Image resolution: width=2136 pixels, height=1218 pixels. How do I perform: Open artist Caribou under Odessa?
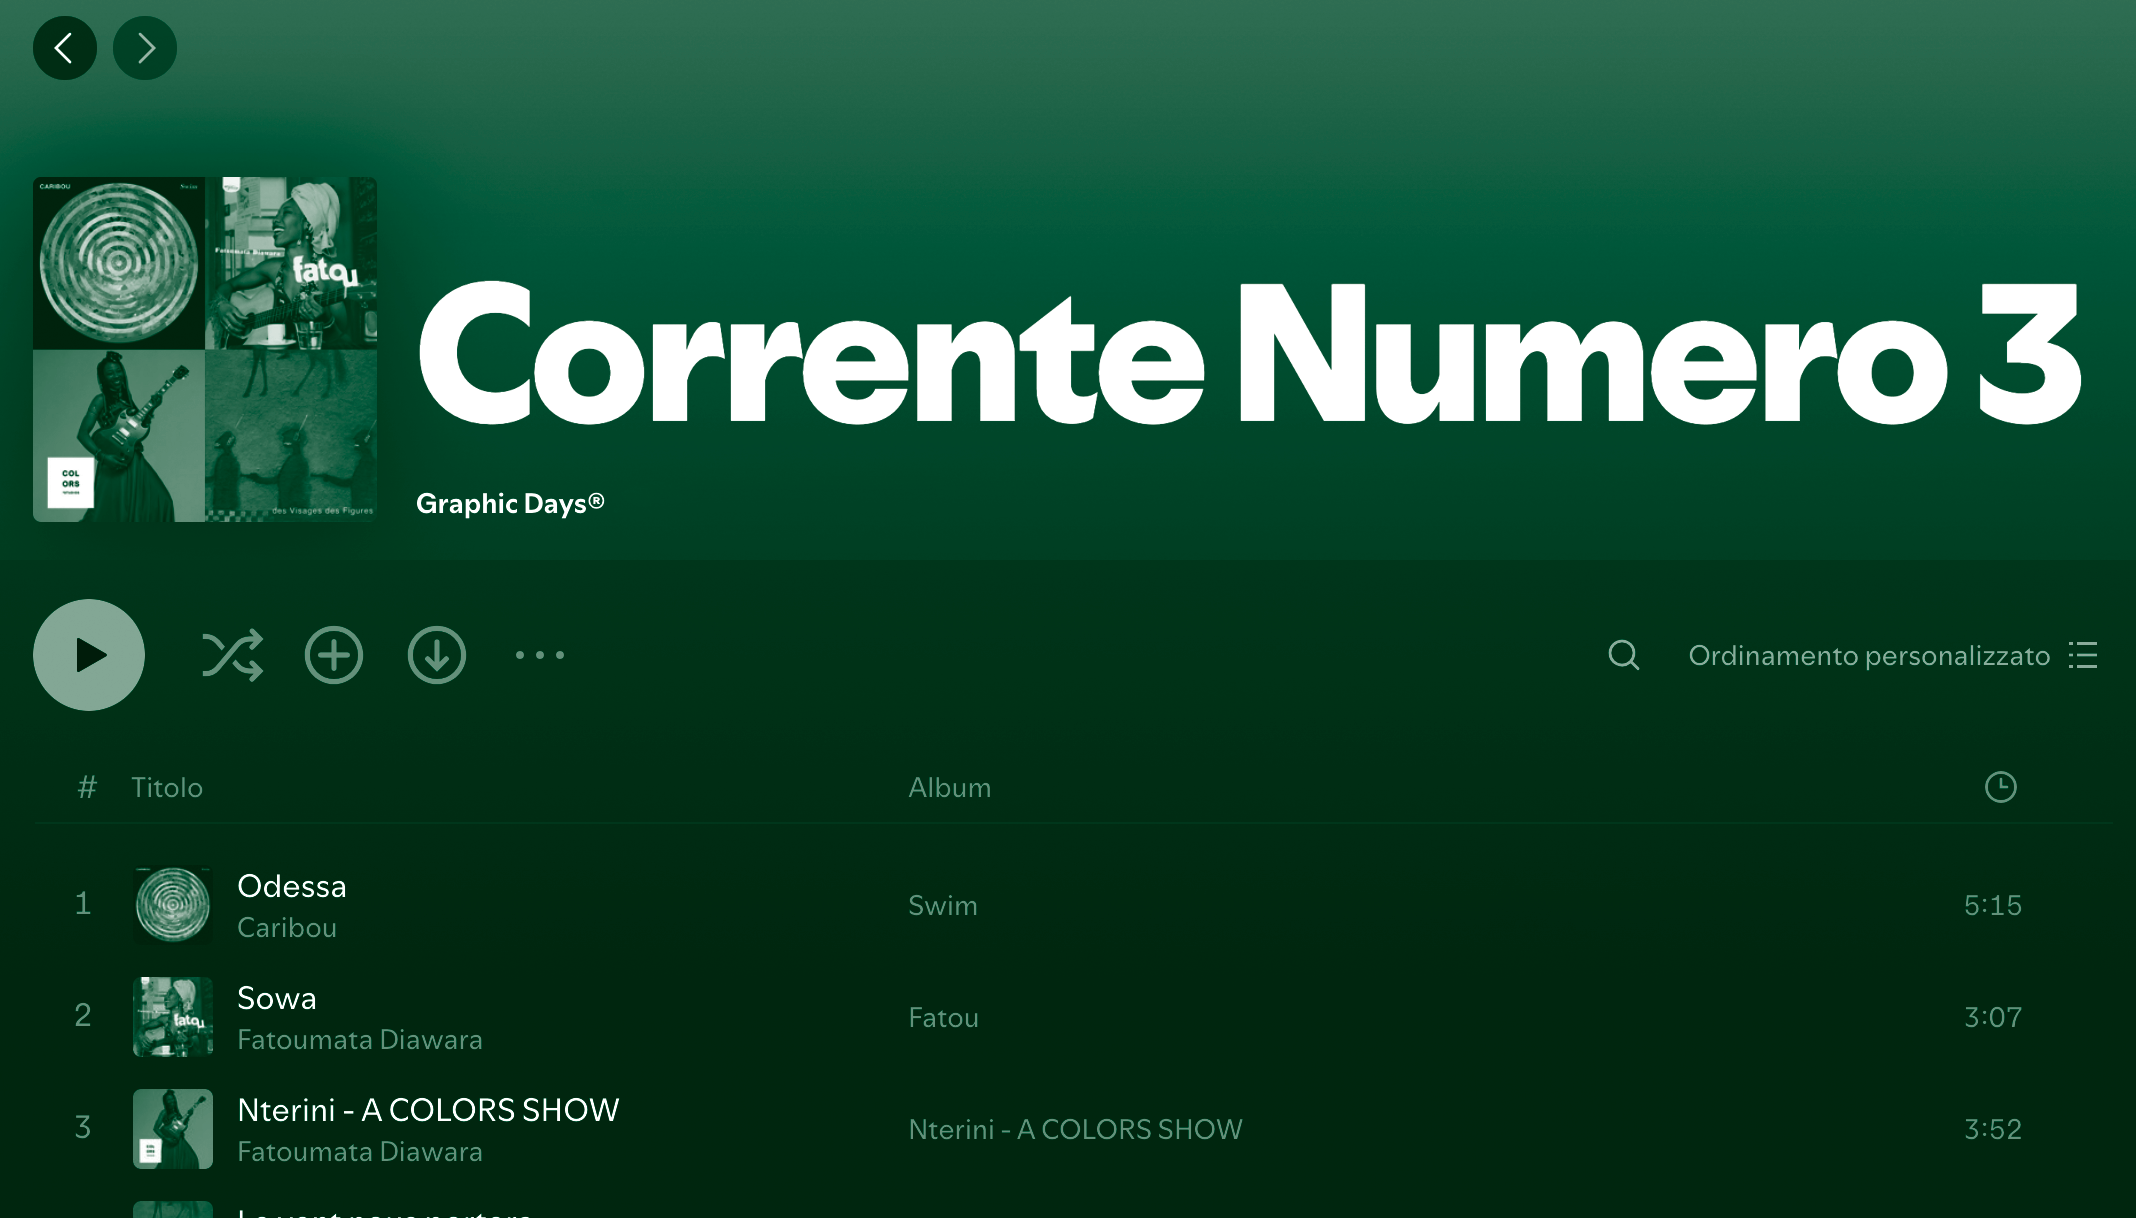[287, 928]
